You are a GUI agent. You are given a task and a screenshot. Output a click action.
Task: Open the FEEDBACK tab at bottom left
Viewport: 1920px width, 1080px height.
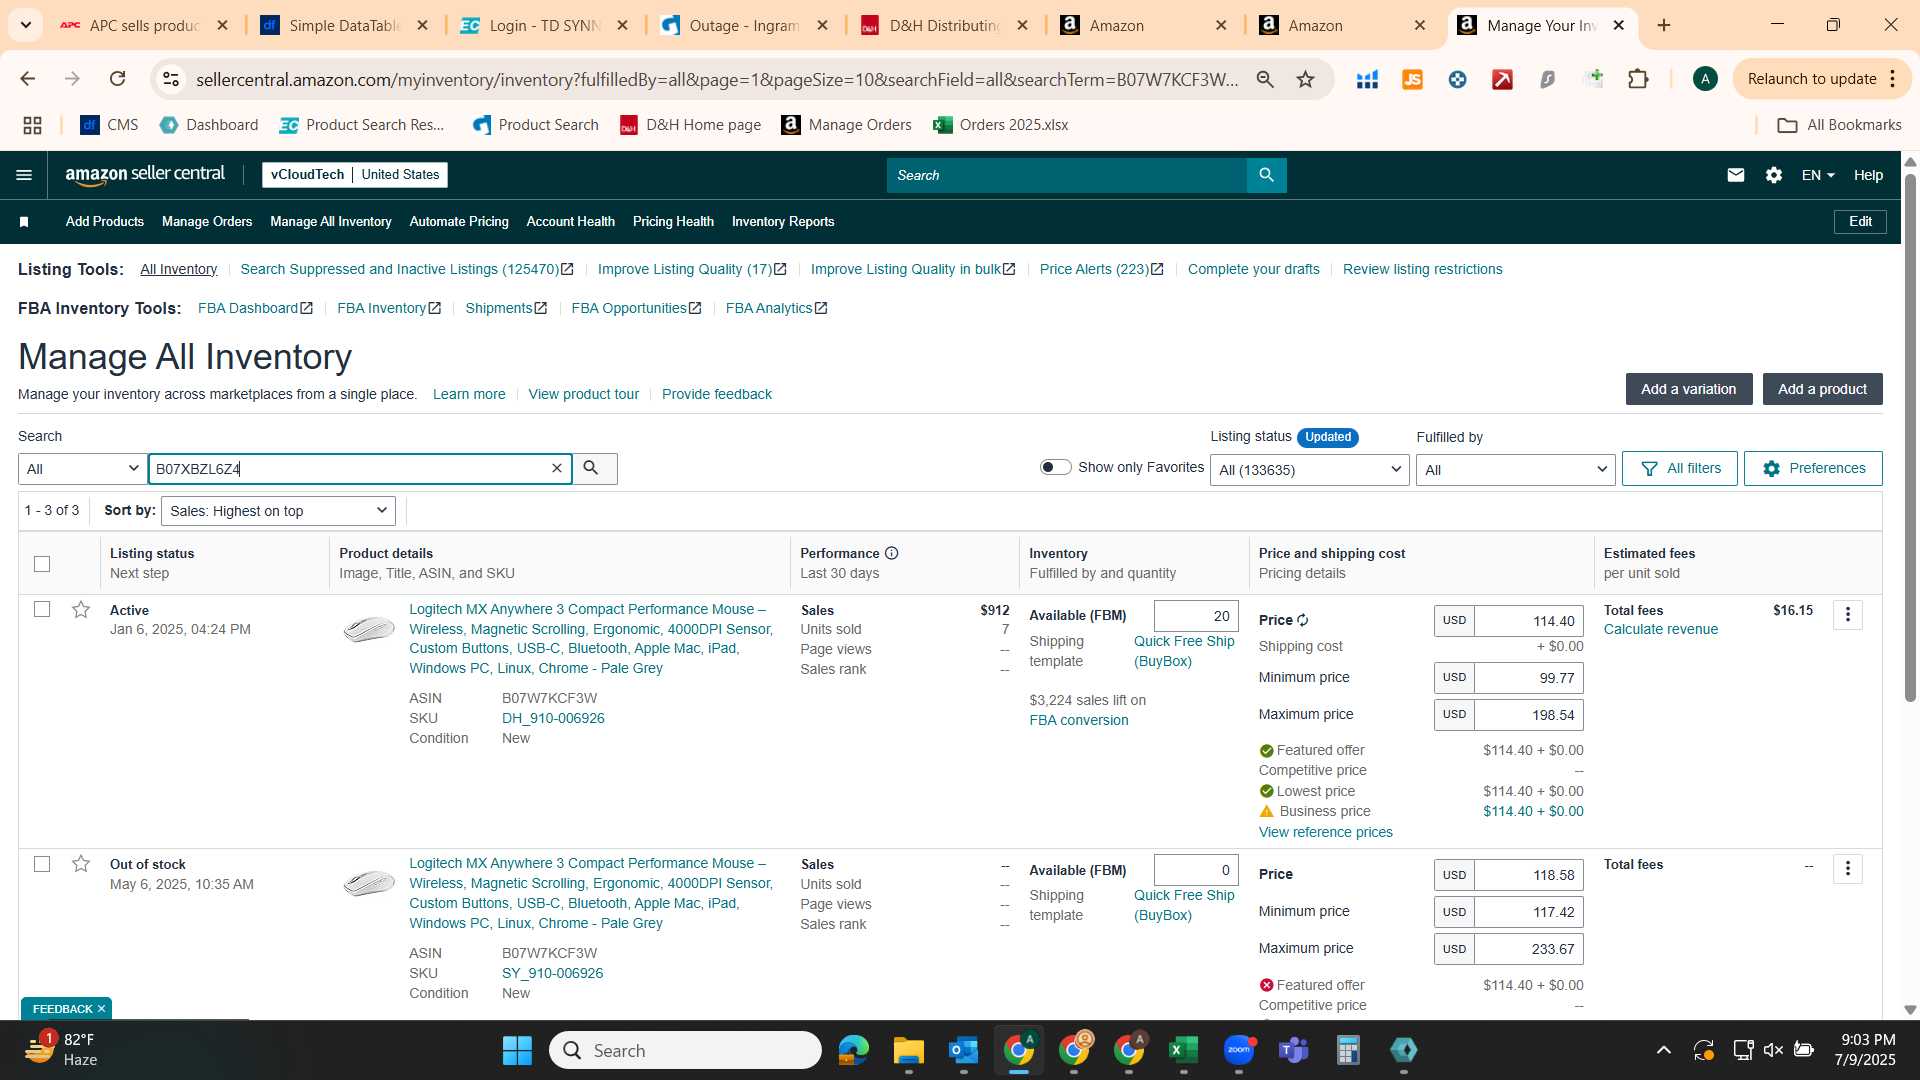click(x=68, y=1008)
